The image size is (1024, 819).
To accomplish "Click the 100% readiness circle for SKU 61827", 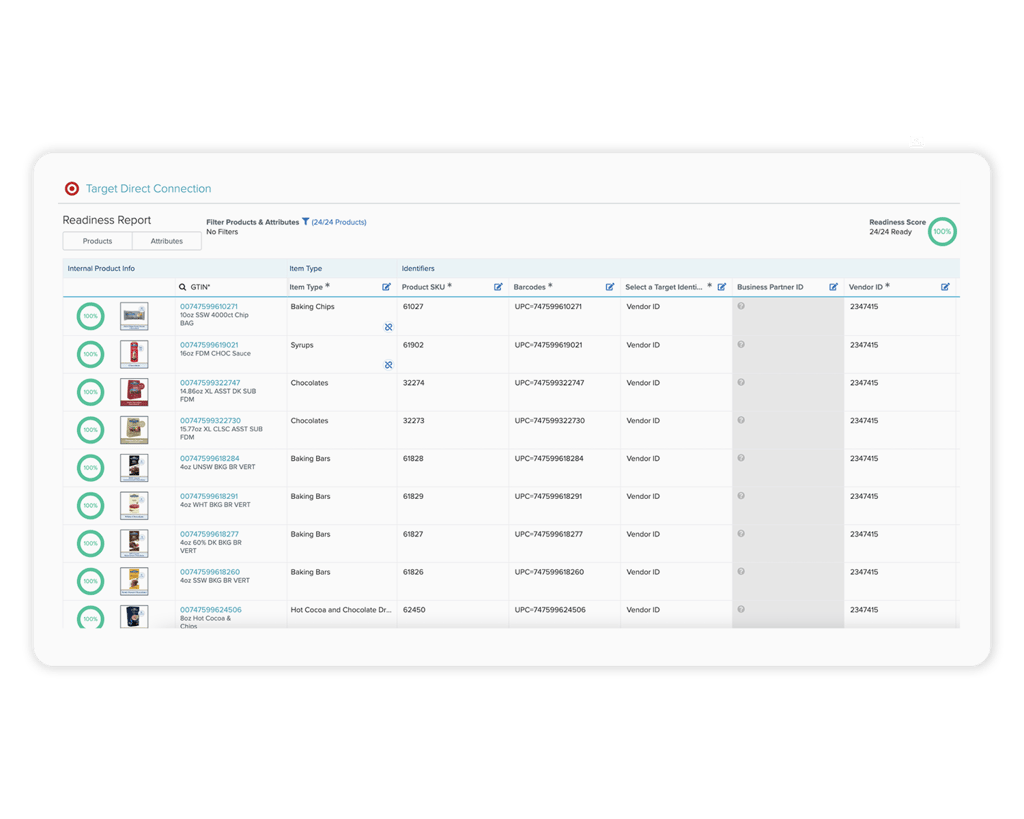I will (91, 543).
